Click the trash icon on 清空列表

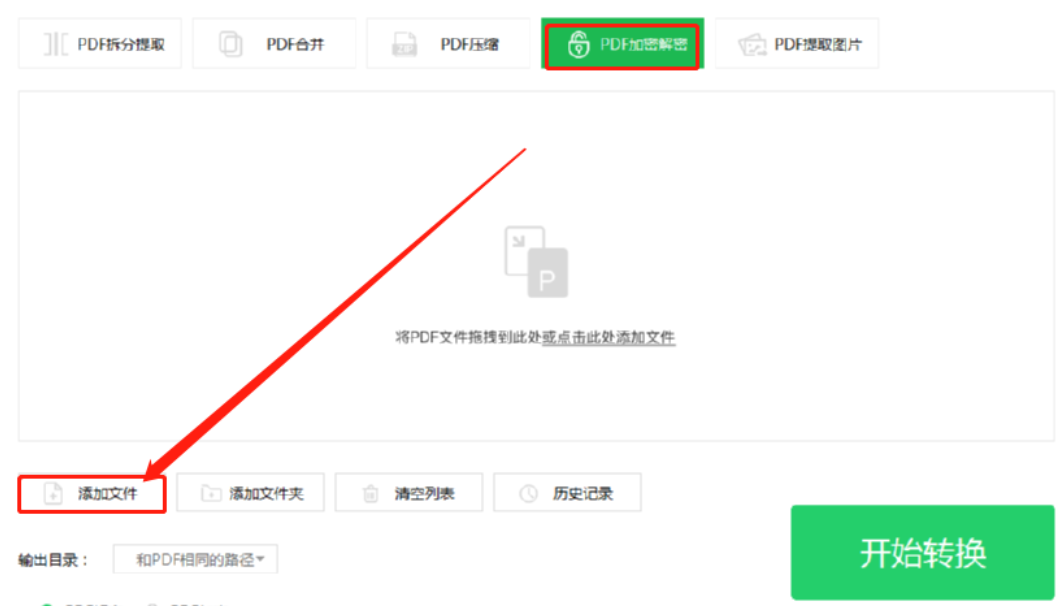pyautogui.click(x=370, y=494)
